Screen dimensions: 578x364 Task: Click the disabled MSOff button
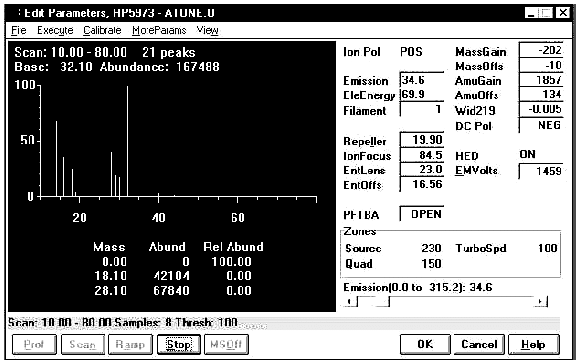226,344
